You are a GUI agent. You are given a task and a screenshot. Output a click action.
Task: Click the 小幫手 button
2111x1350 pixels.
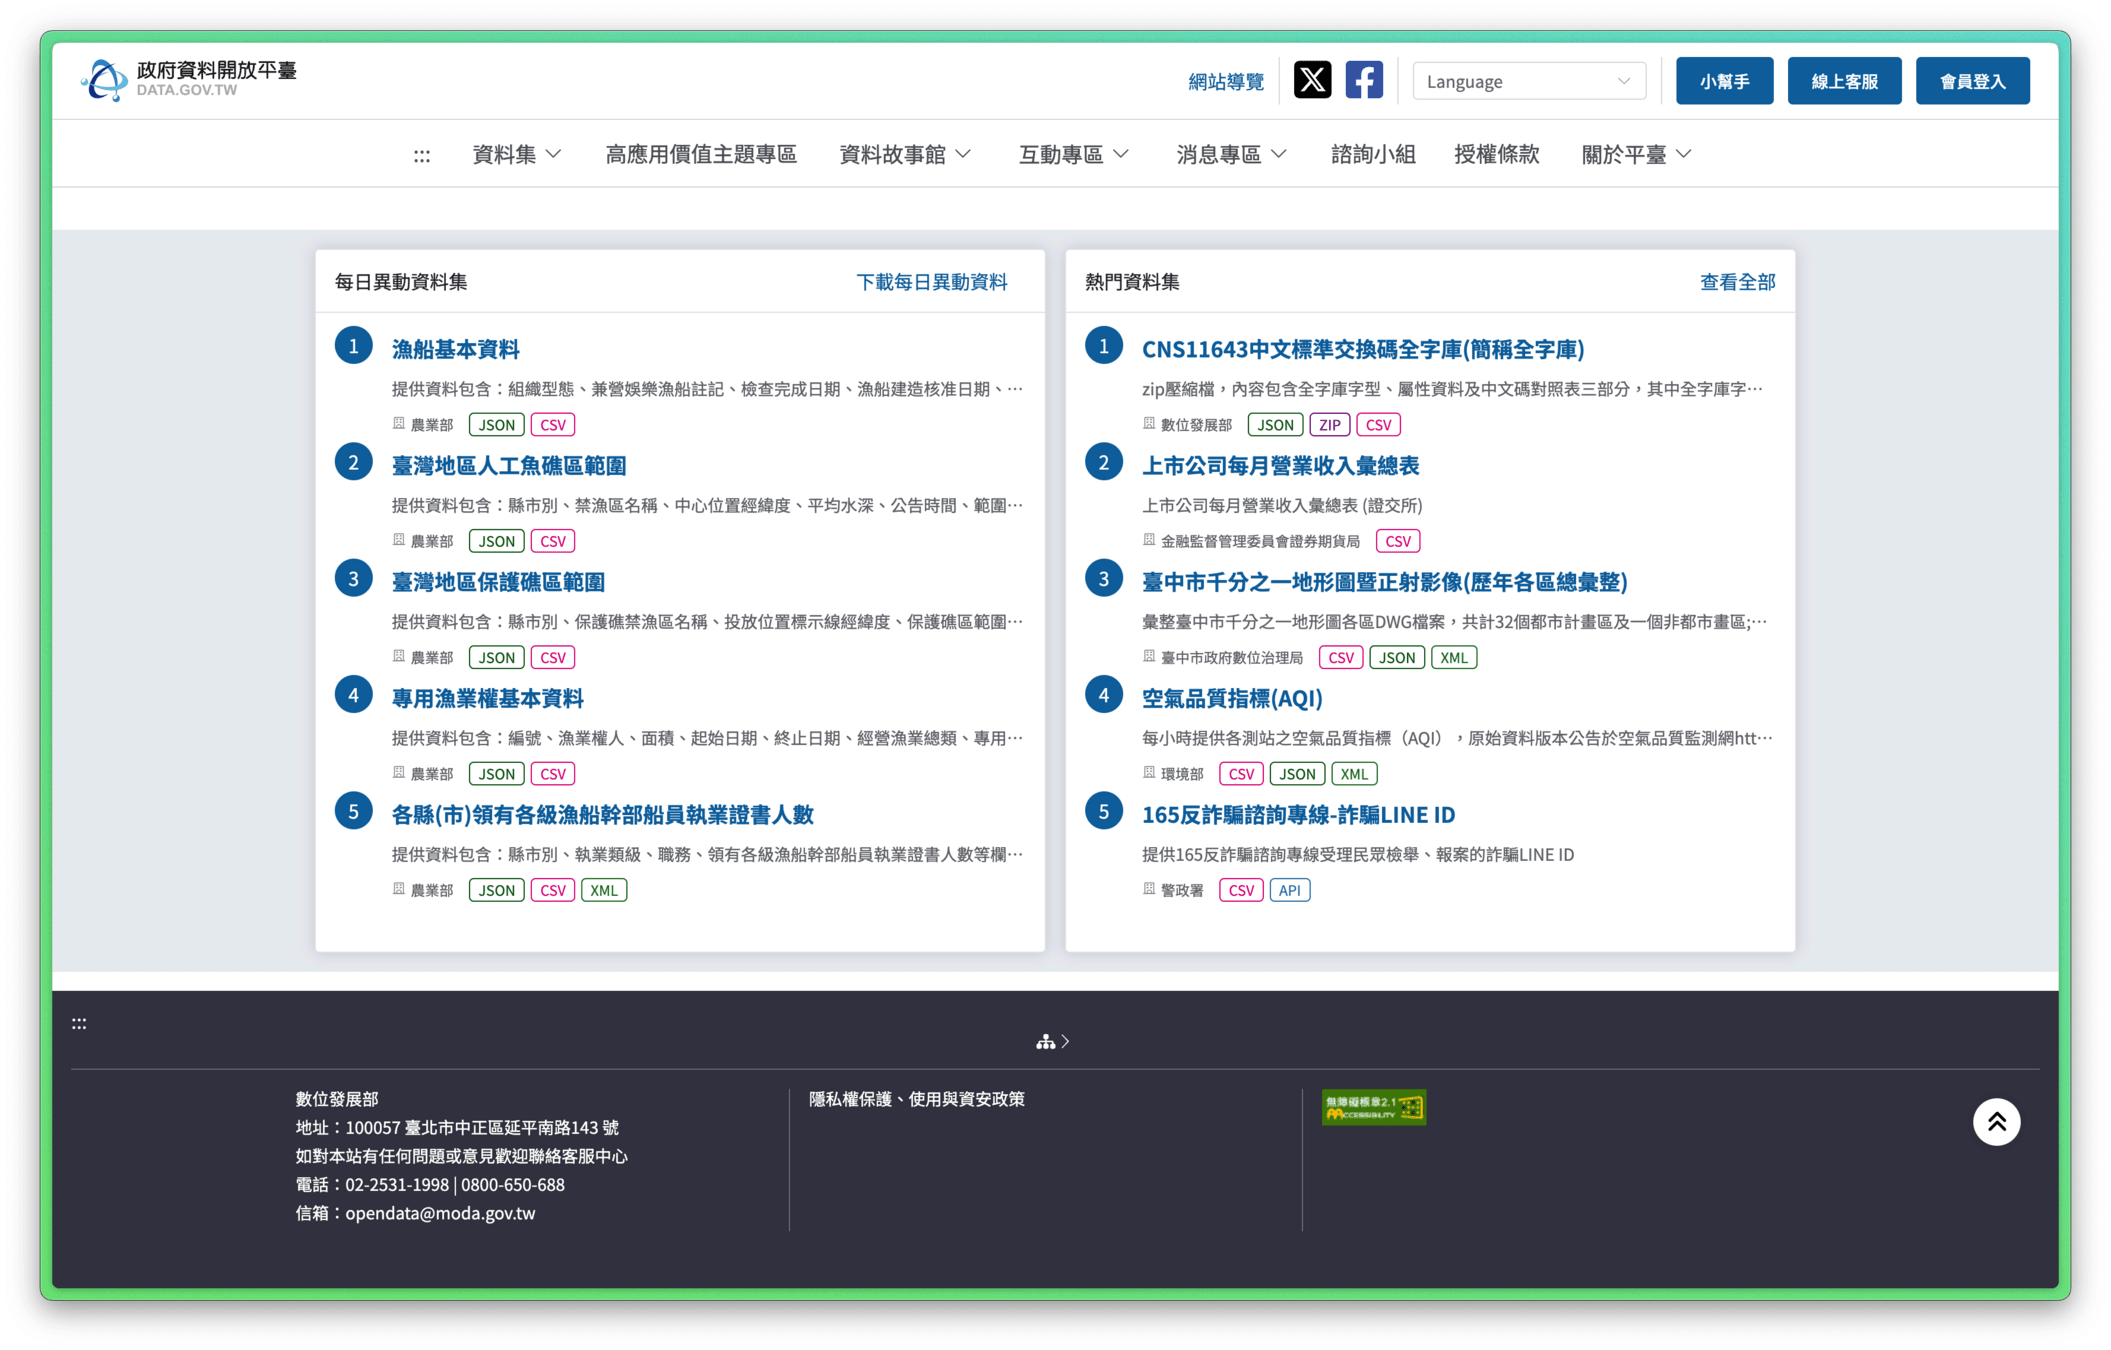pos(1724,81)
